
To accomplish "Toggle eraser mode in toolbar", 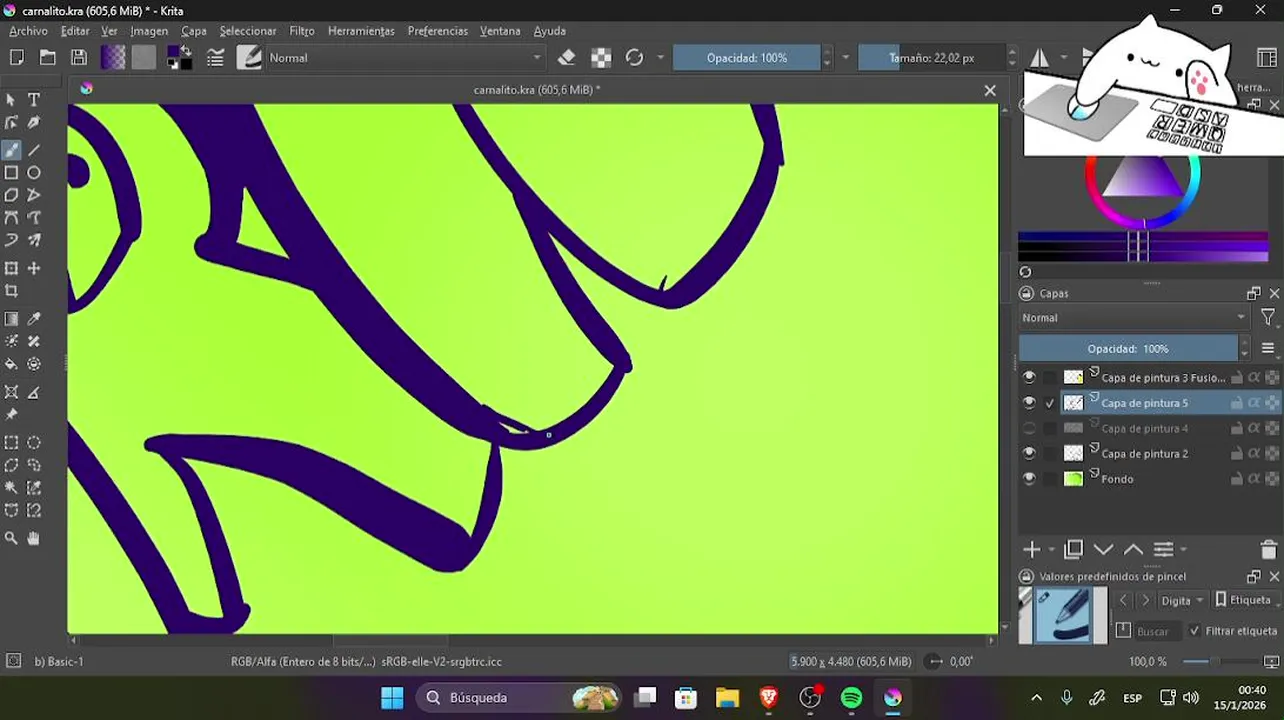I will [567, 58].
